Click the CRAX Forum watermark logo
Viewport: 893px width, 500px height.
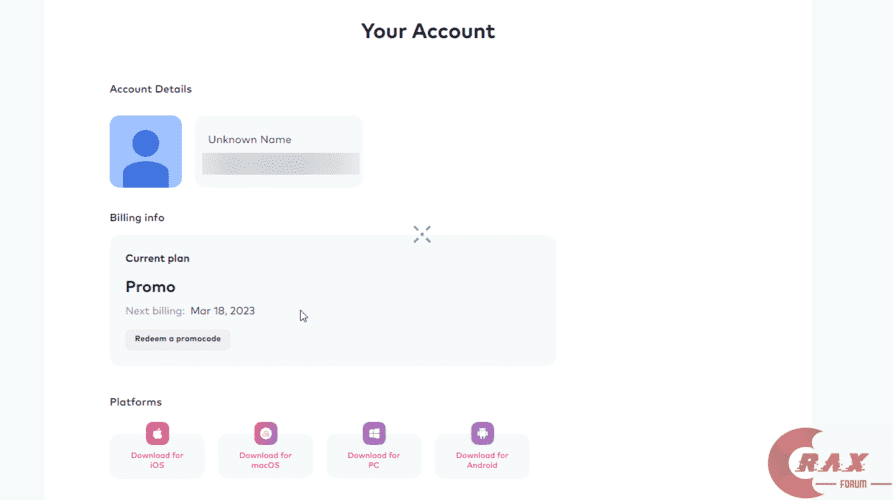826,465
